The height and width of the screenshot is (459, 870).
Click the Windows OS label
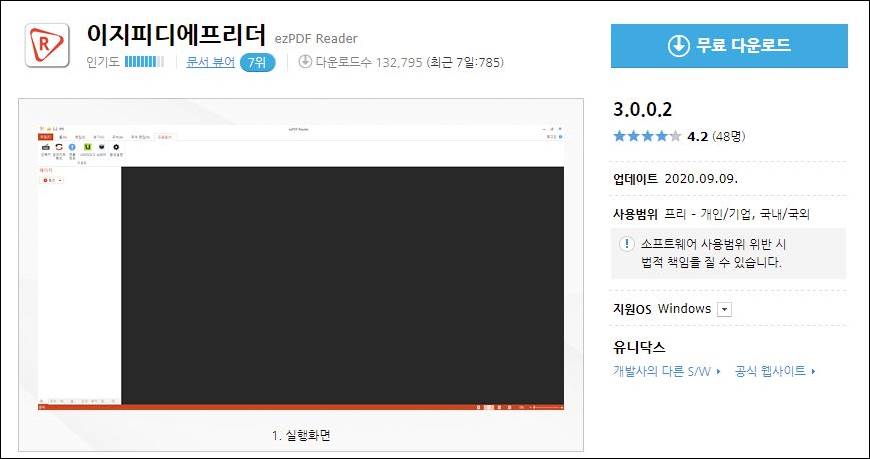point(684,309)
